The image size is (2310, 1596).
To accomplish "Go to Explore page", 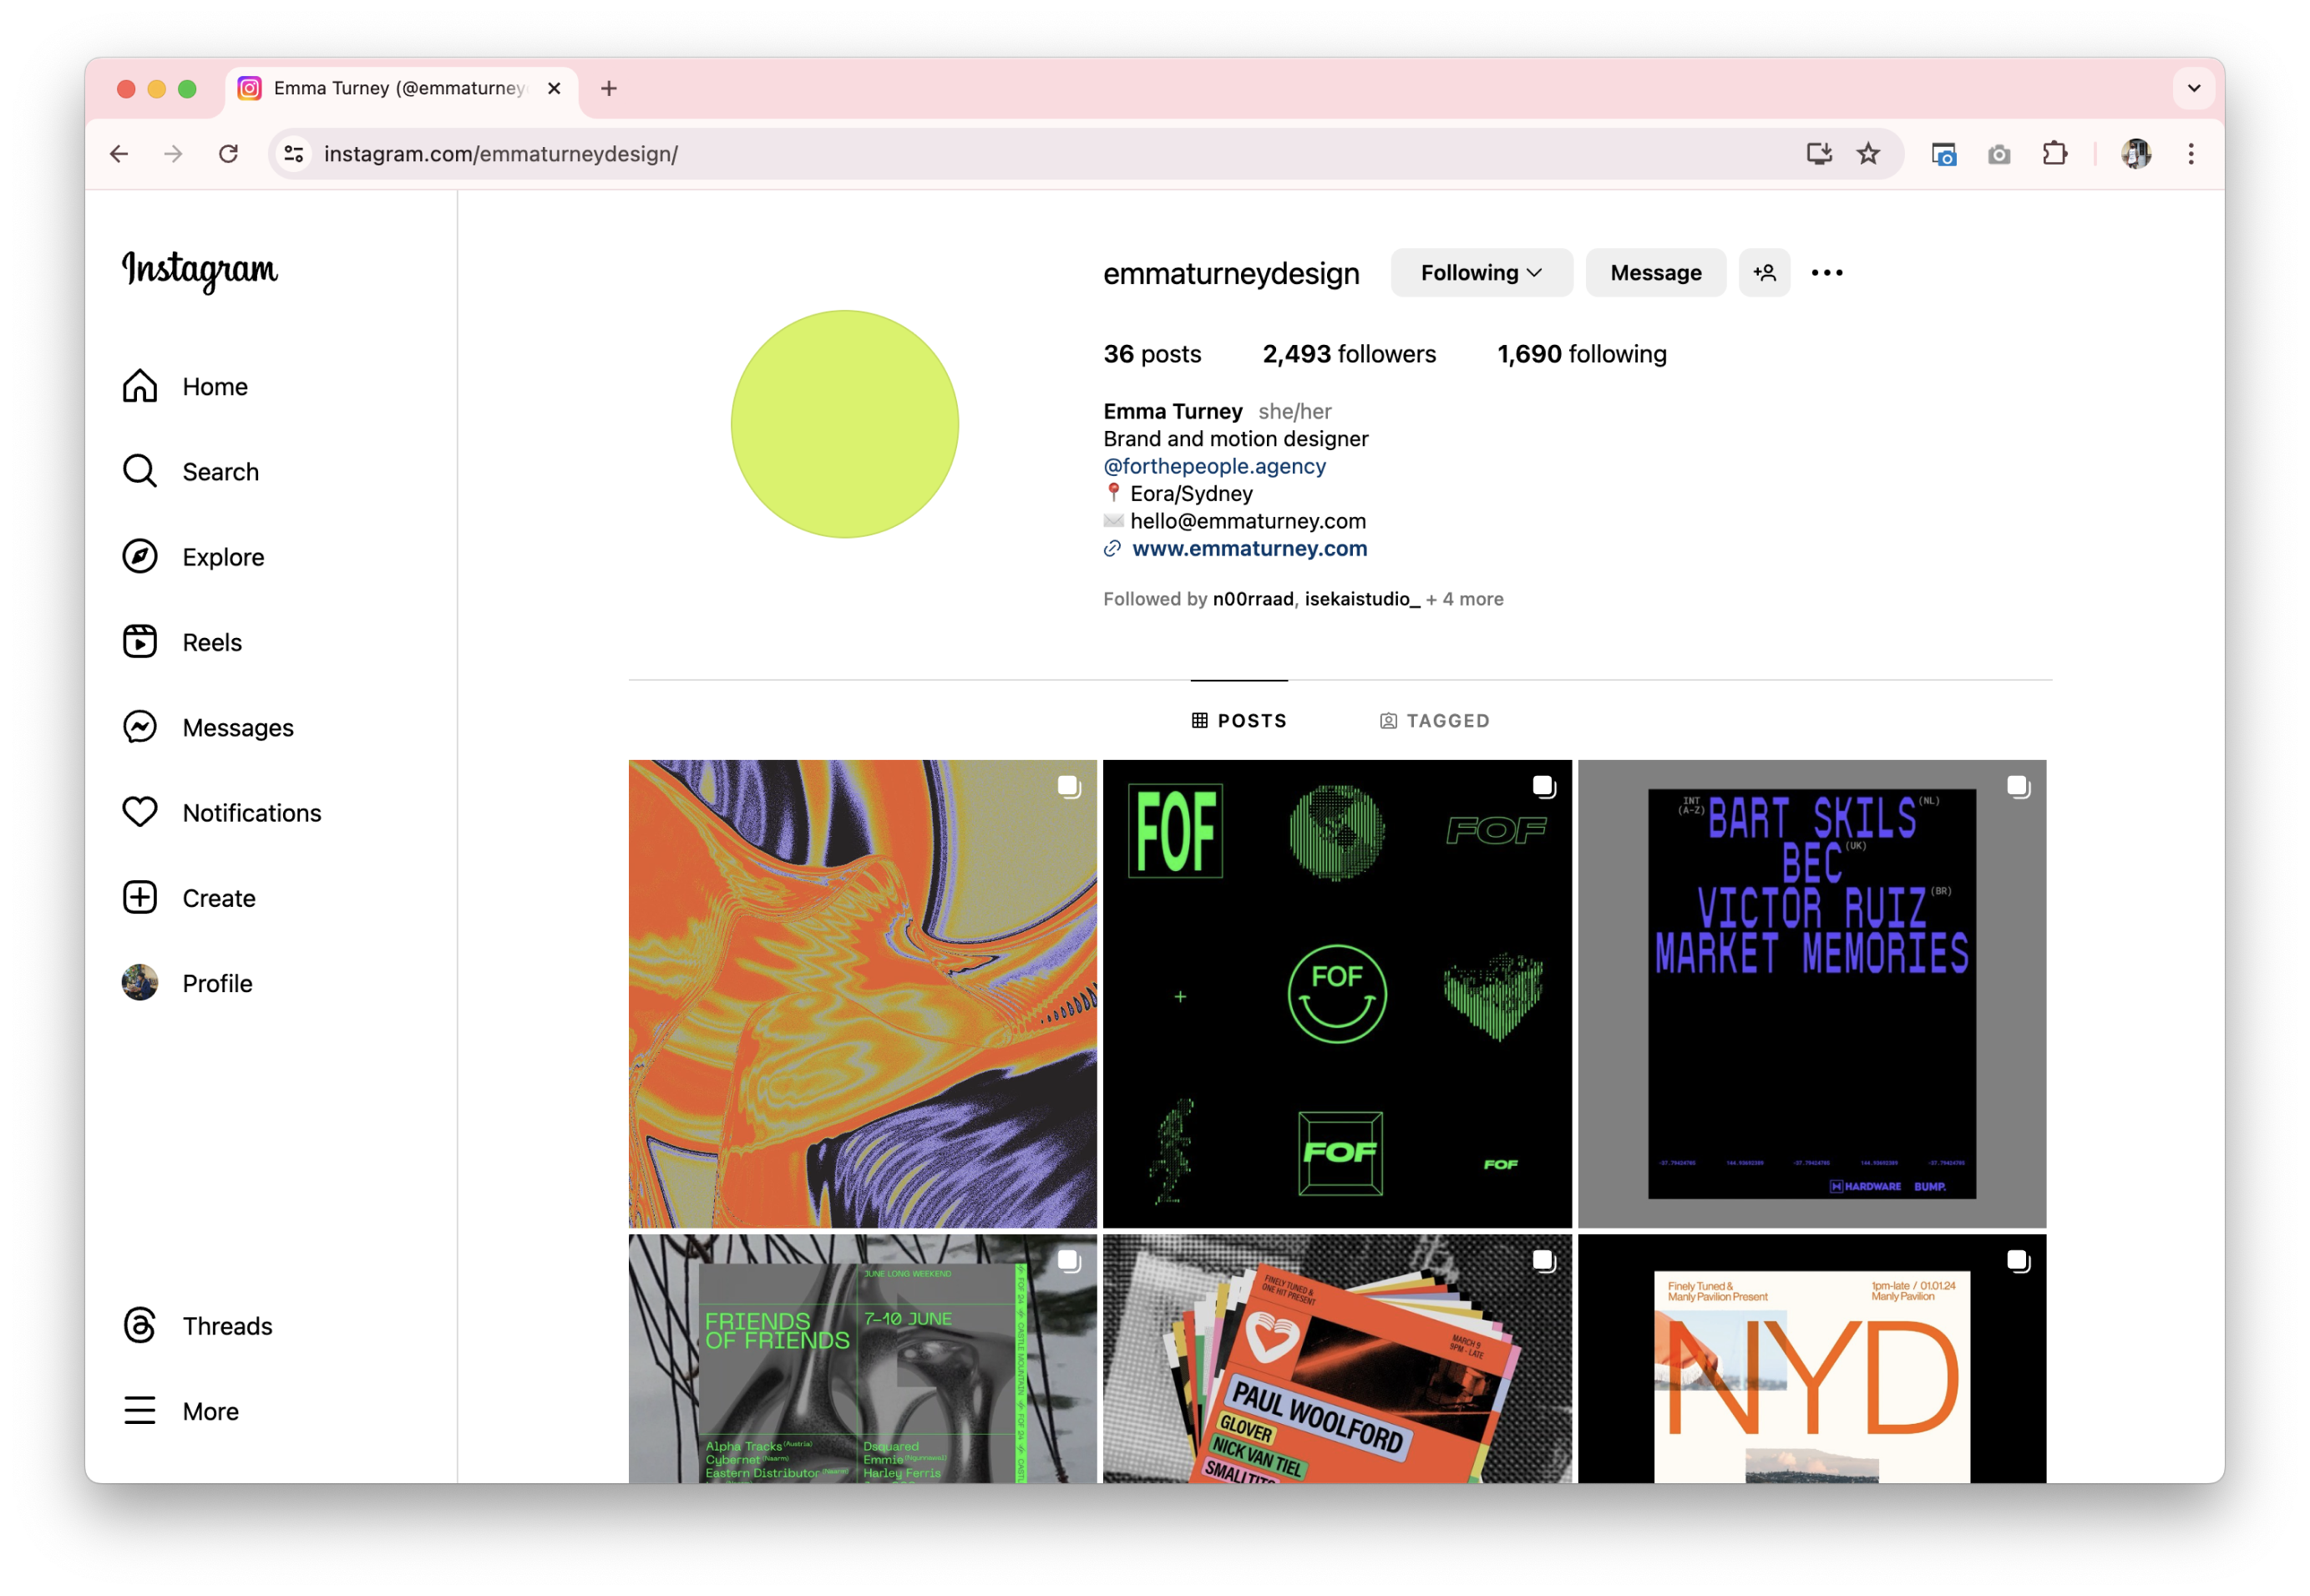I will (x=193, y=557).
